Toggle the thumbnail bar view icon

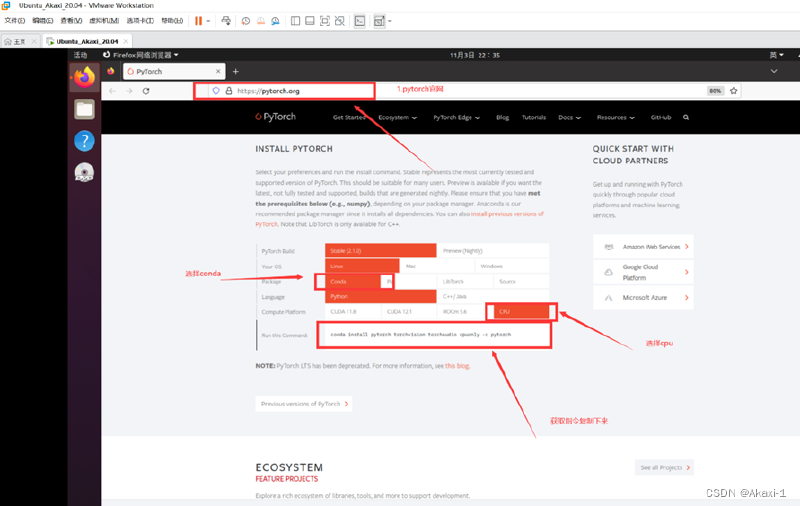310,21
